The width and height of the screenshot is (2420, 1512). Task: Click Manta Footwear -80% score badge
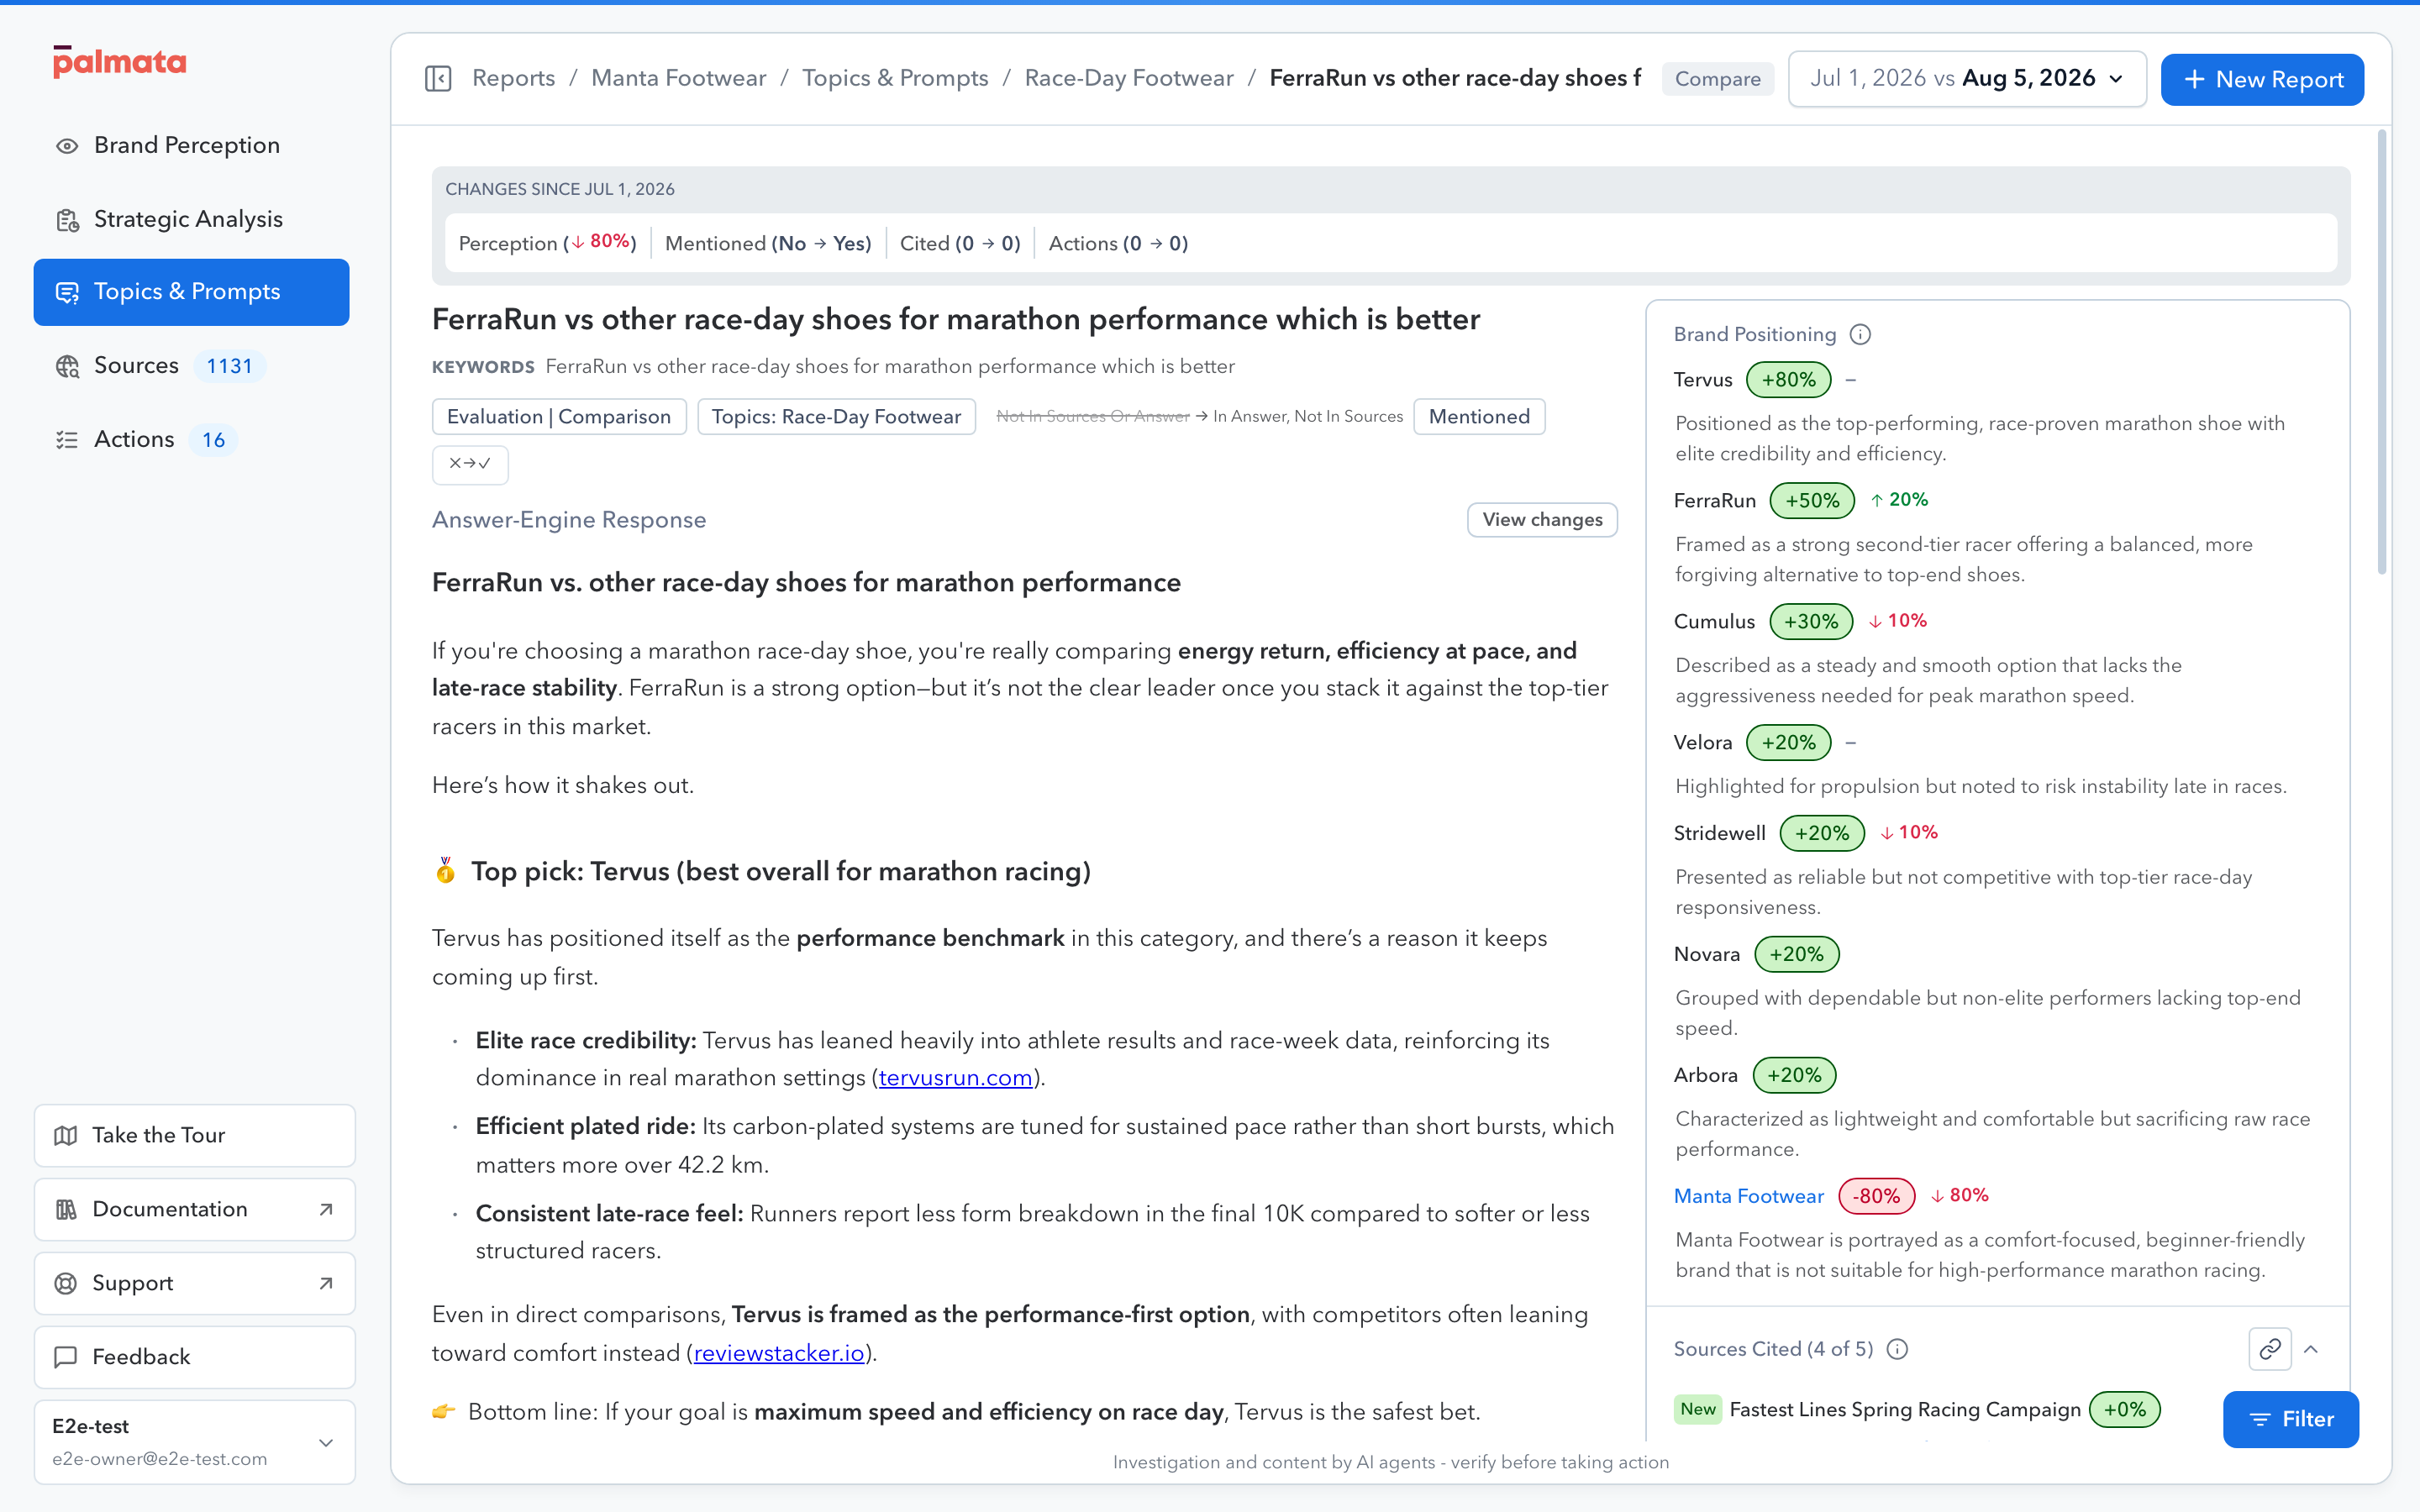click(x=1876, y=1196)
